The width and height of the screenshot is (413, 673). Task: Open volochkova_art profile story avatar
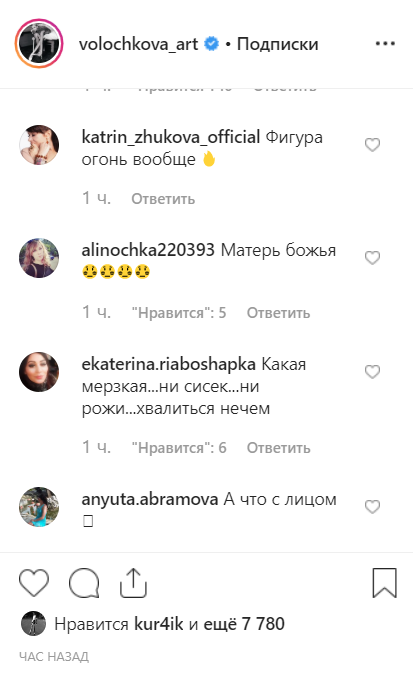[39, 43]
